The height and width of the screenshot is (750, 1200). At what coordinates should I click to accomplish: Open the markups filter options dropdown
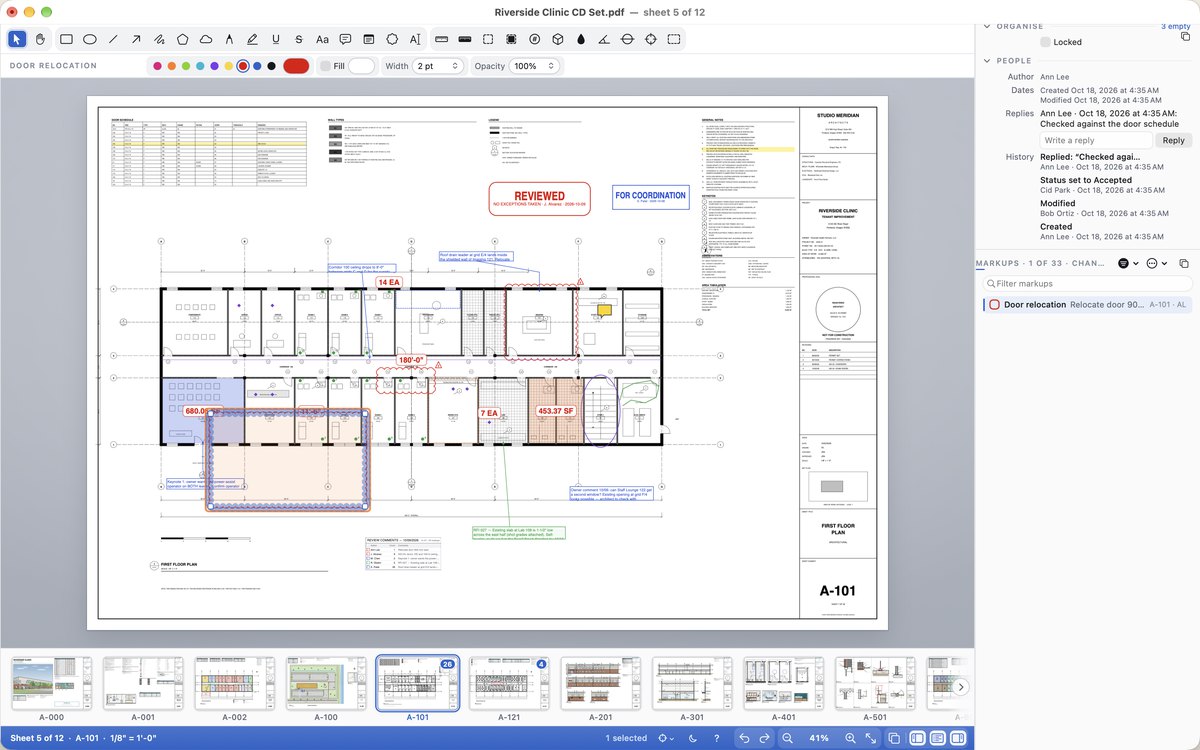(x=1129, y=263)
